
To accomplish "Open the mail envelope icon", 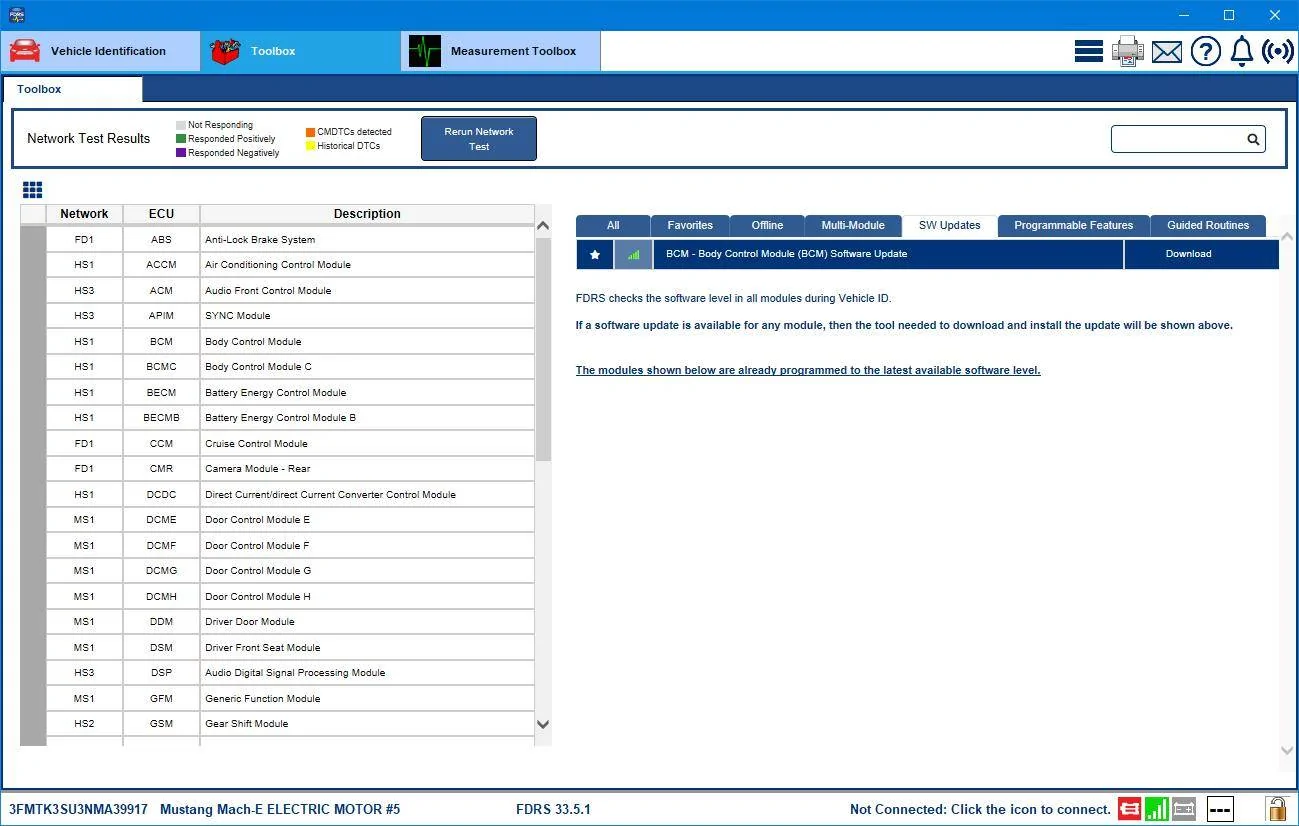I will 1167,52.
